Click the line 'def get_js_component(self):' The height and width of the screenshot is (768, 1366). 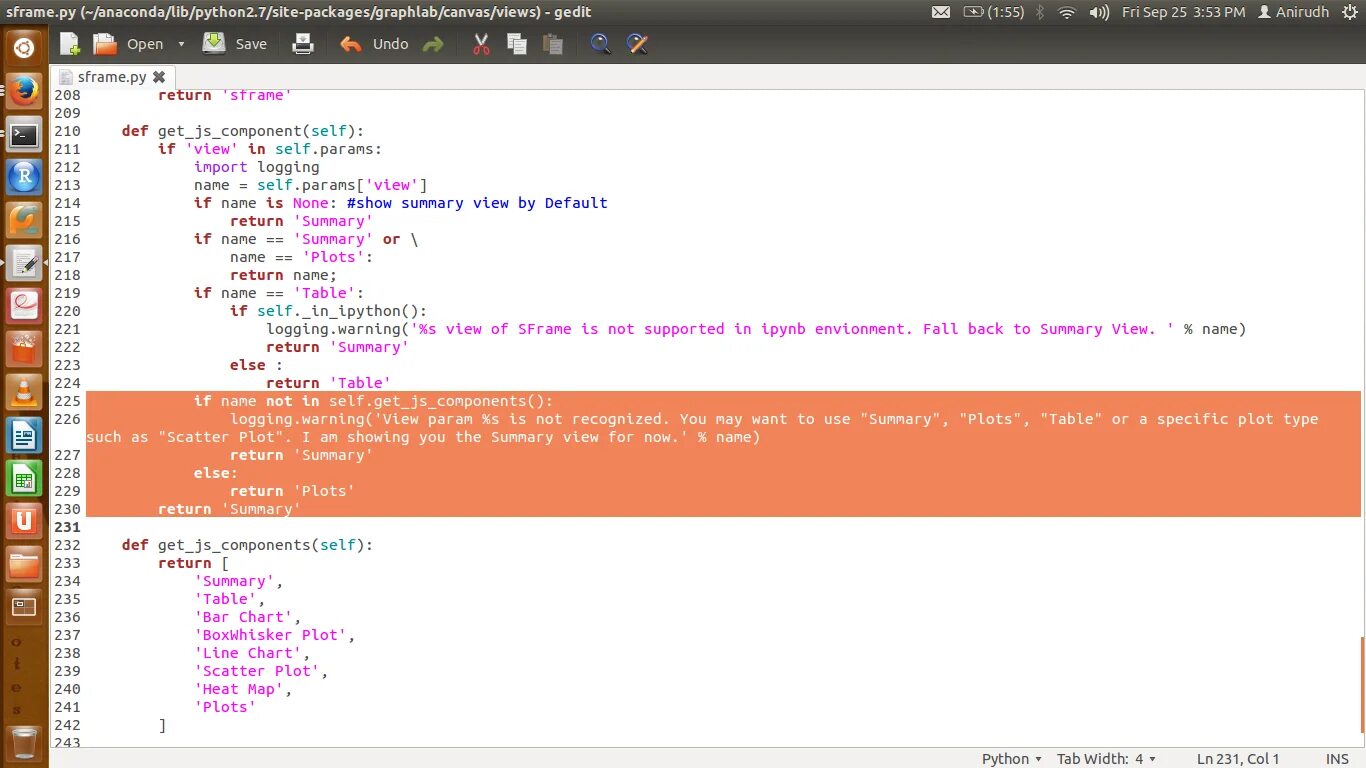pos(243,131)
